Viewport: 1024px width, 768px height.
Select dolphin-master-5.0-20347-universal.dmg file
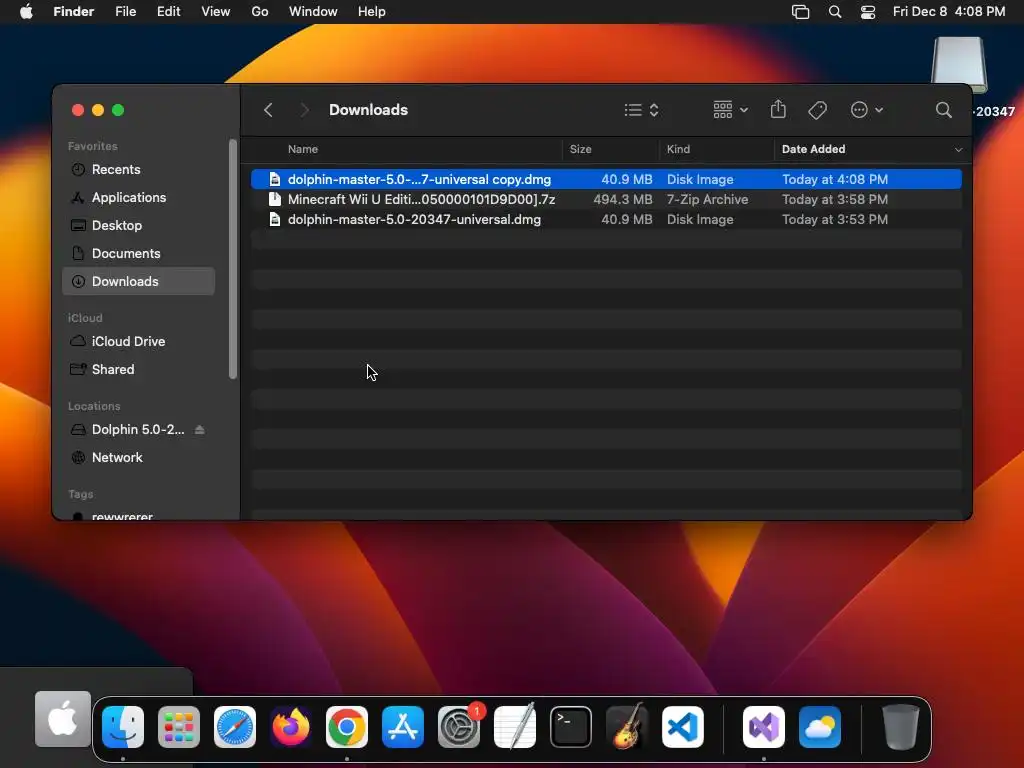[606, 219]
